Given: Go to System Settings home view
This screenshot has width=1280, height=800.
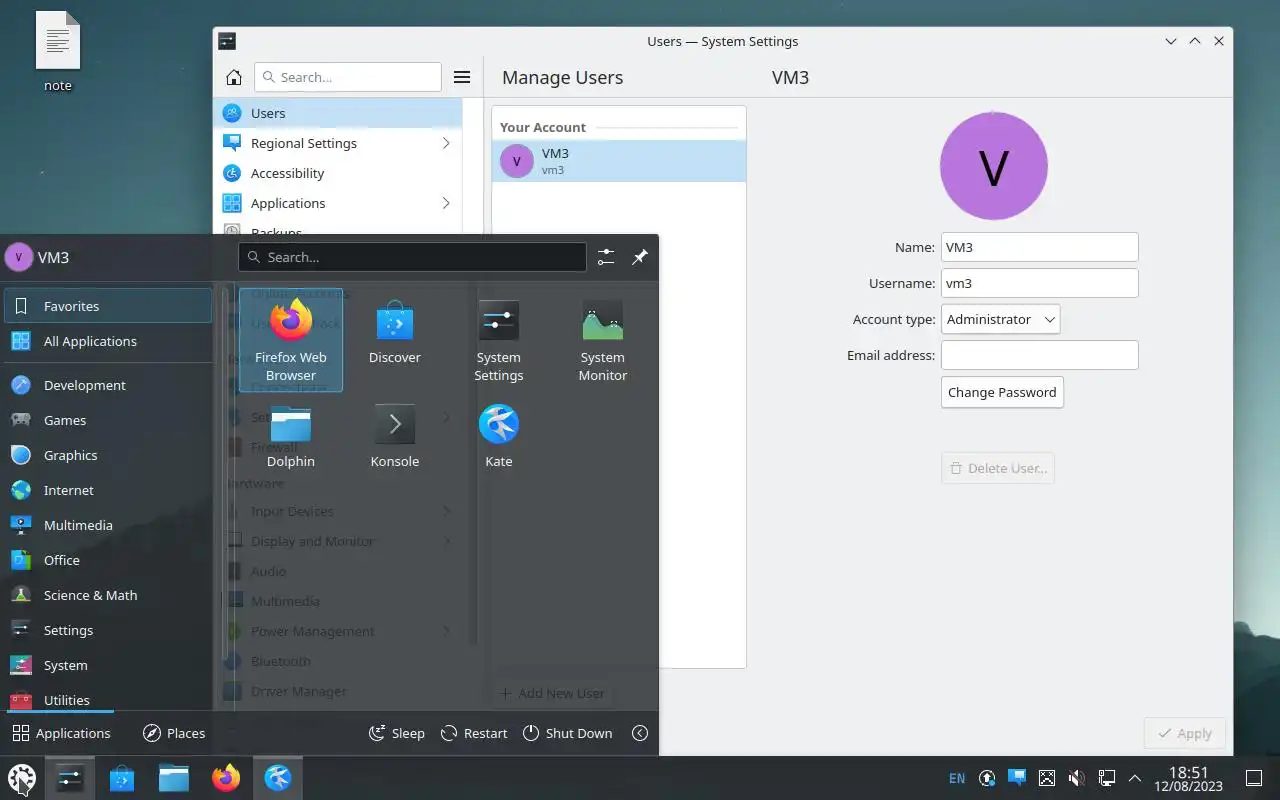Looking at the screenshot, I should click(x=234, y=77).
